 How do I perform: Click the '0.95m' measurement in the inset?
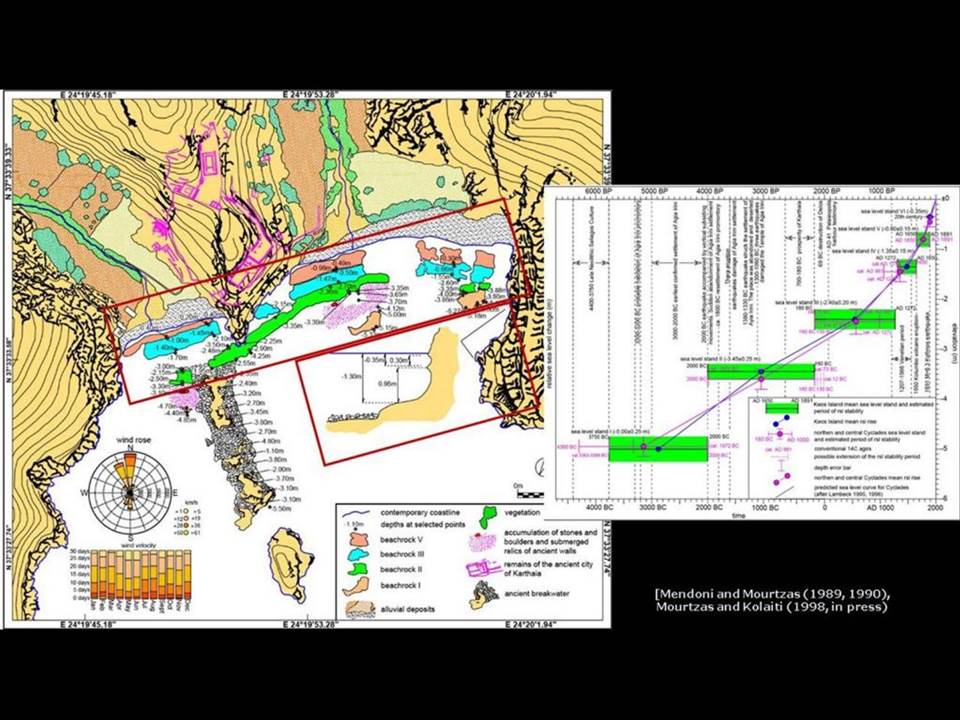(x=387, y=383)
